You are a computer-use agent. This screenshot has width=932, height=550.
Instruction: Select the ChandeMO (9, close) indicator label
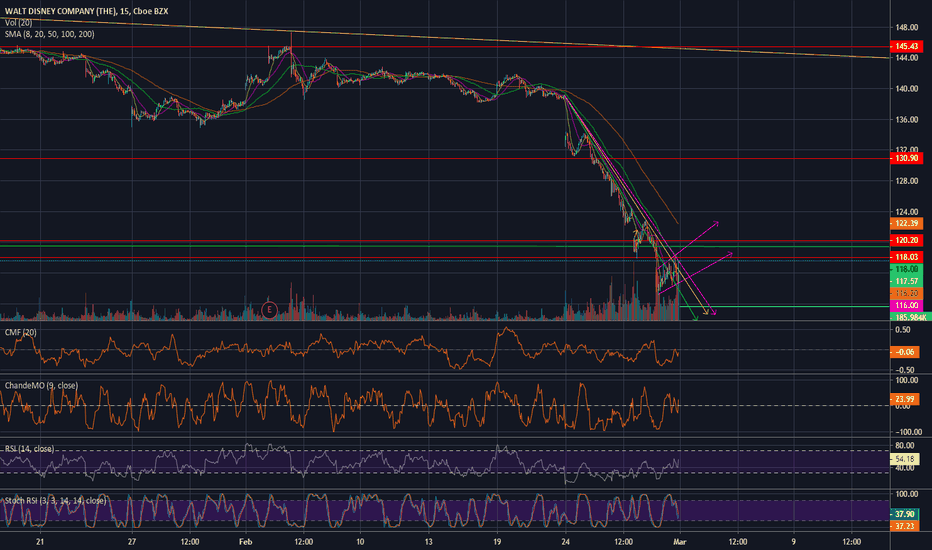pos(41,385)
